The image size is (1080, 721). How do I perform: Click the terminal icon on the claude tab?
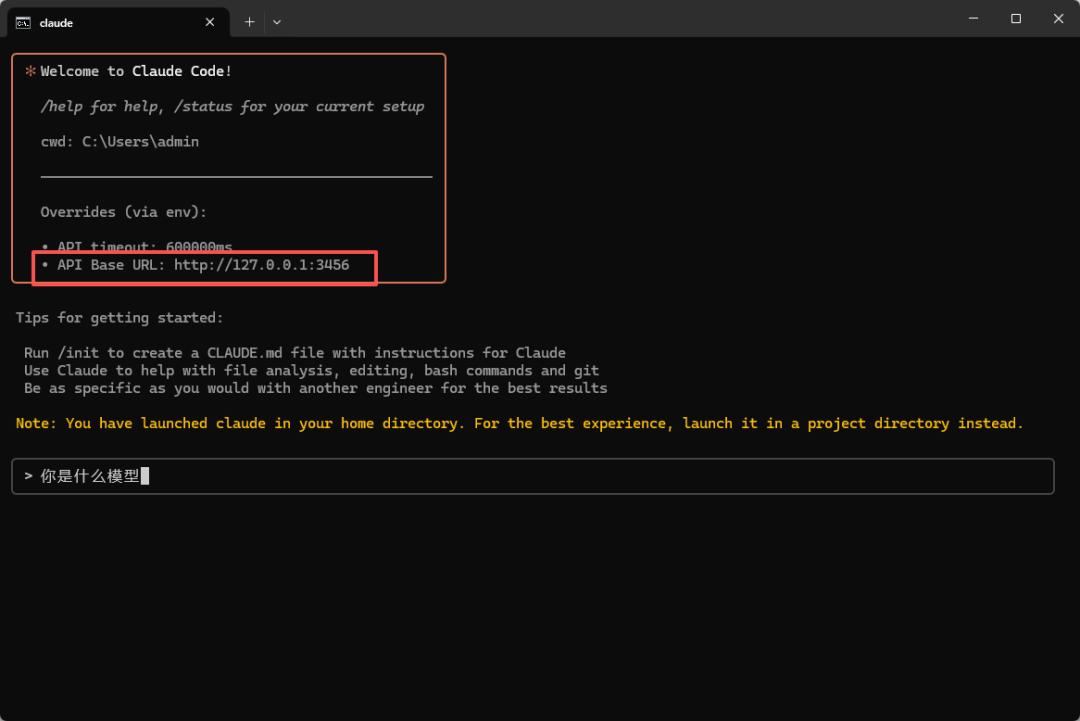(23, 23)
